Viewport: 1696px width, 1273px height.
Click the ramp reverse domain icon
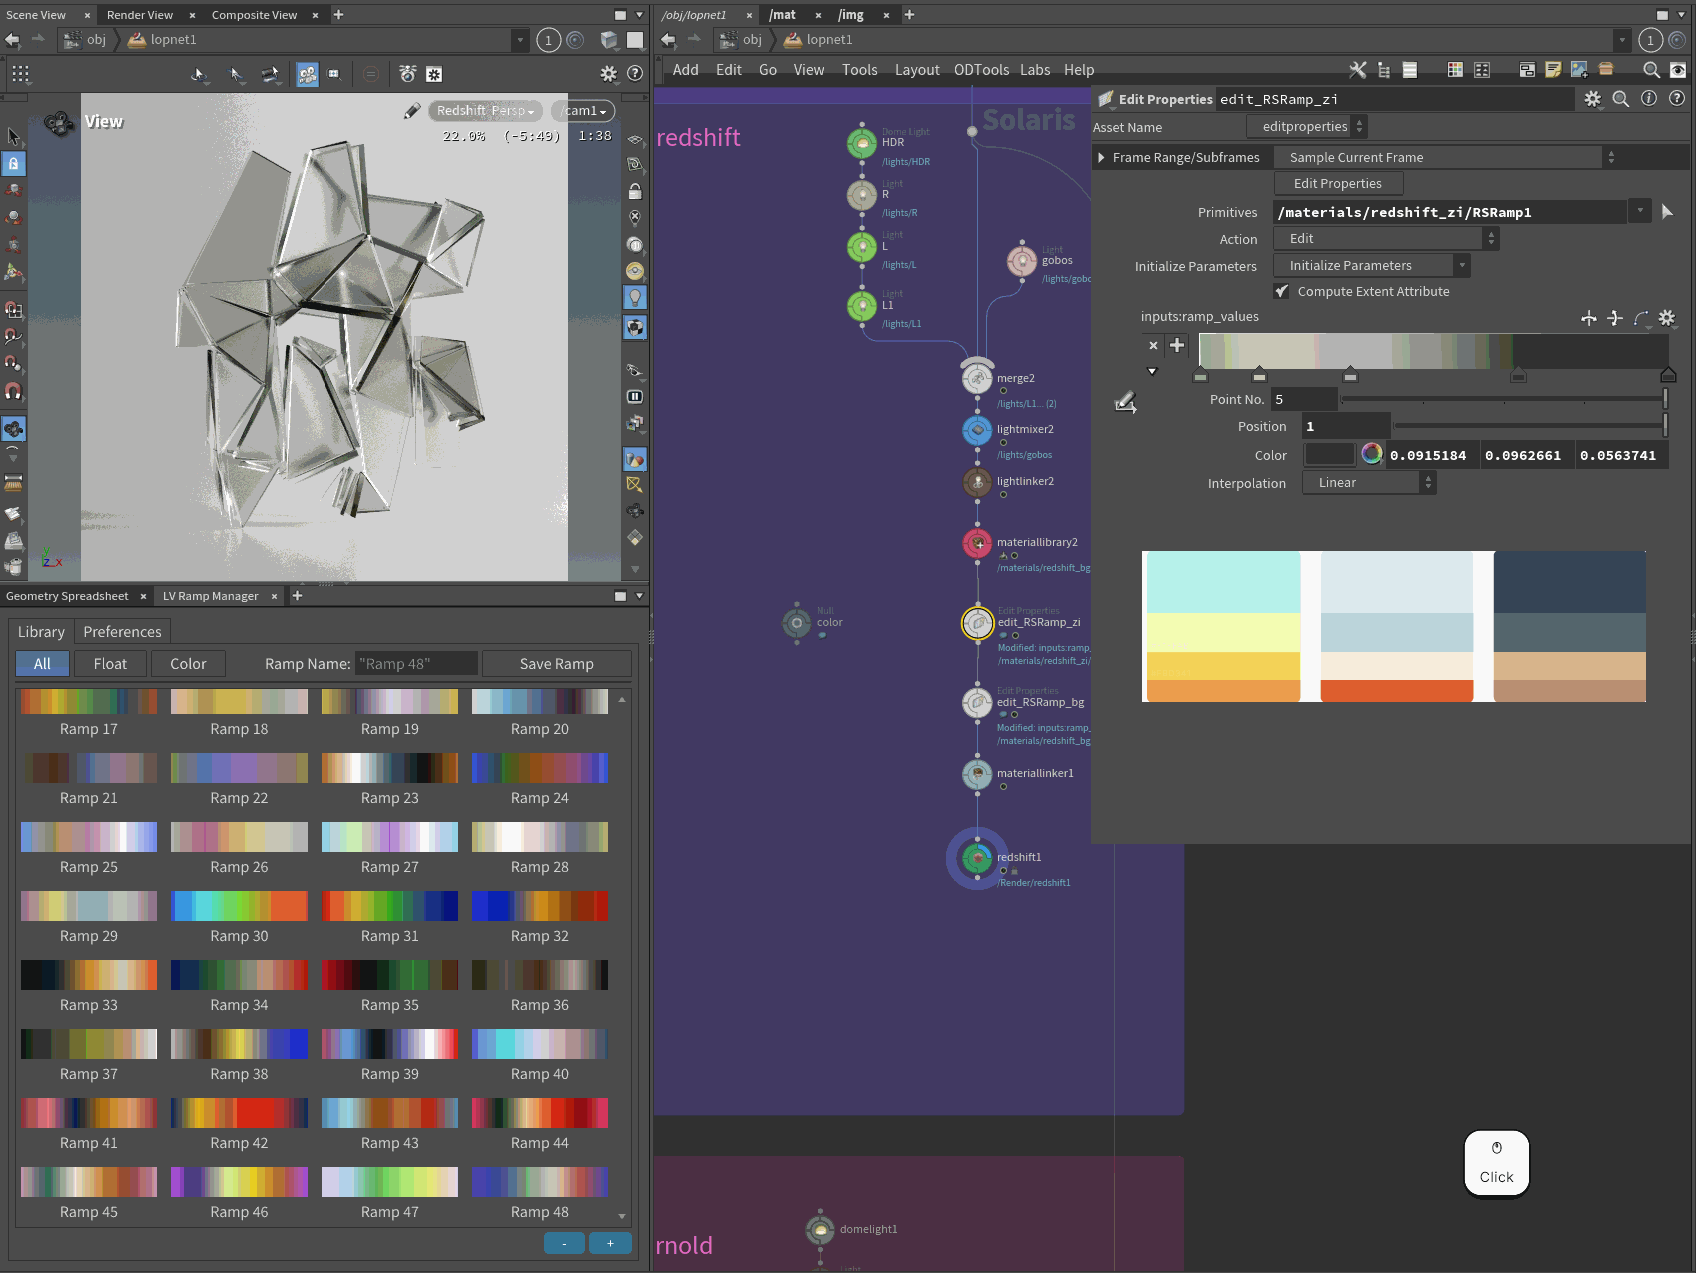pos(1589,318)
